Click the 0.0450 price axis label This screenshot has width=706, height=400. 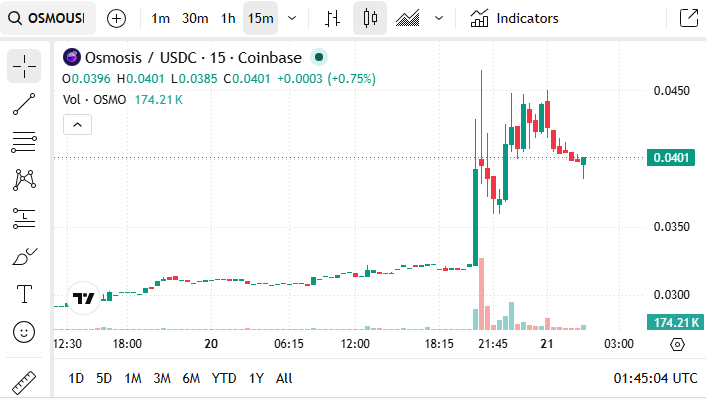coord(671,91)
